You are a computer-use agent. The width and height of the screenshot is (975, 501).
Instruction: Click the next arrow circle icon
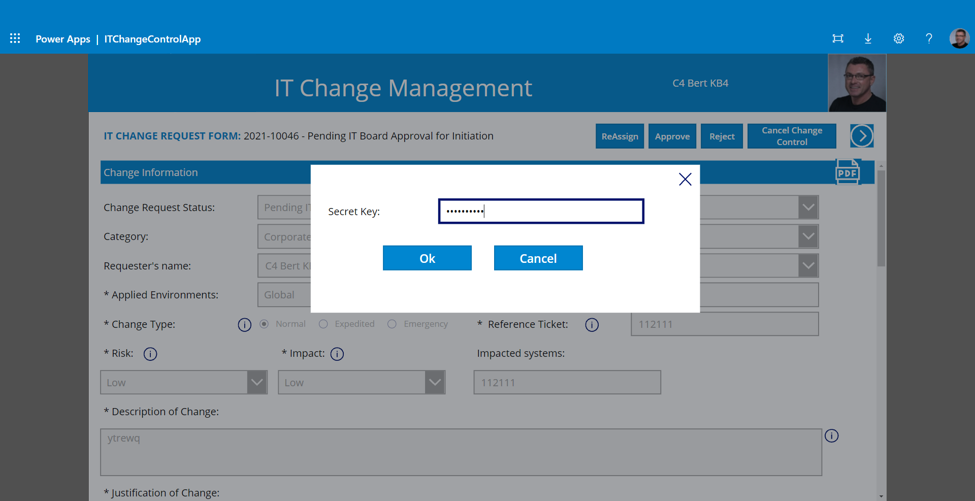(x=862, y=136)
